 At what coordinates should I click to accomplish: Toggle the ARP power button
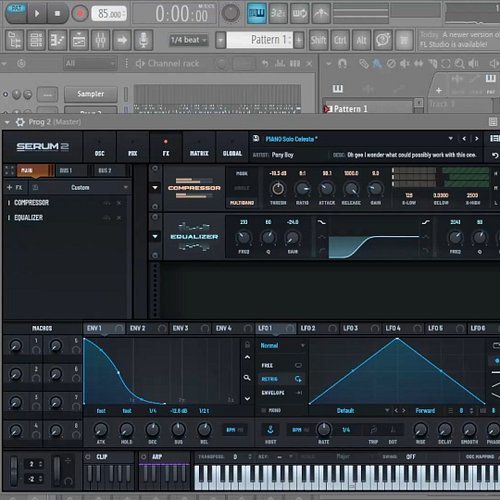[x=144, y=457]
